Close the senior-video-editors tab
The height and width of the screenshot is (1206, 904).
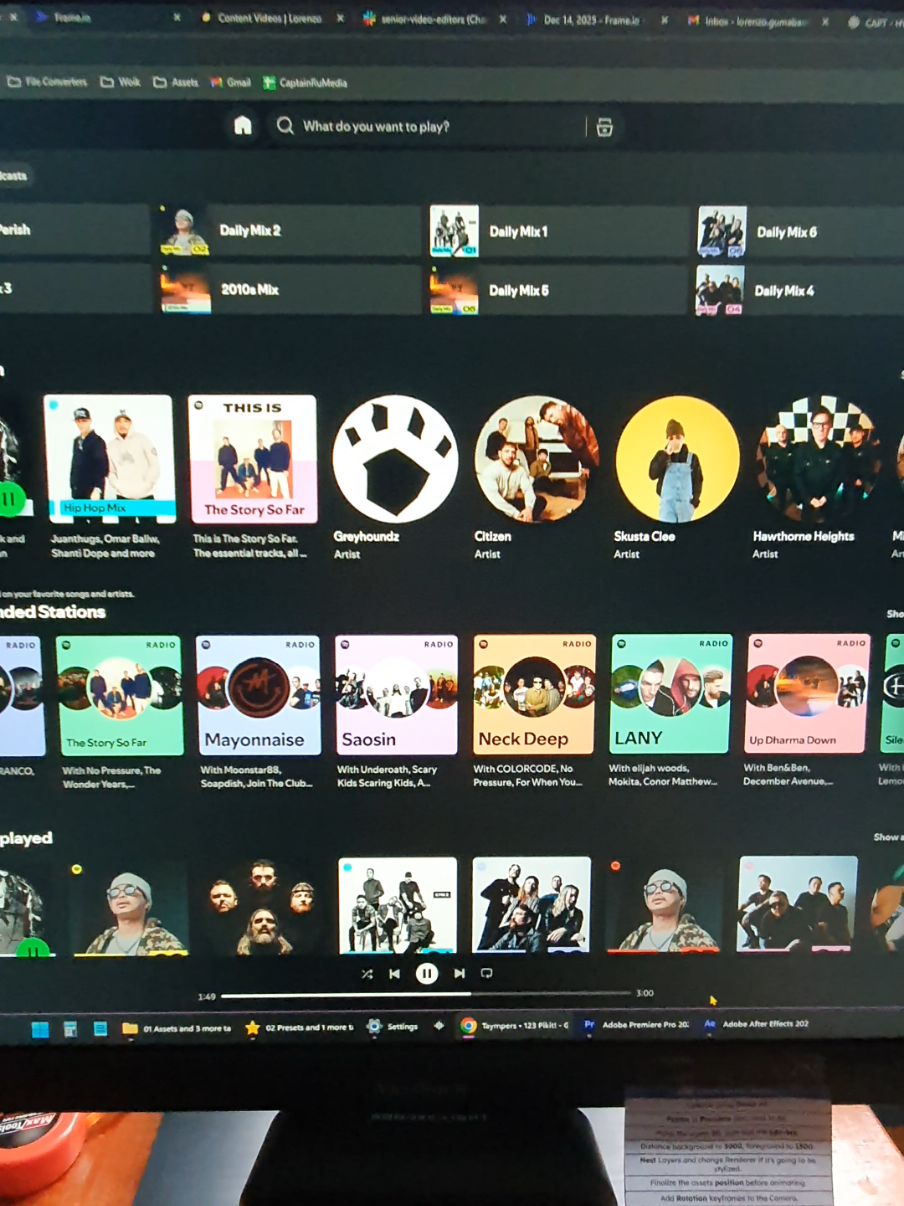[502, 19]
